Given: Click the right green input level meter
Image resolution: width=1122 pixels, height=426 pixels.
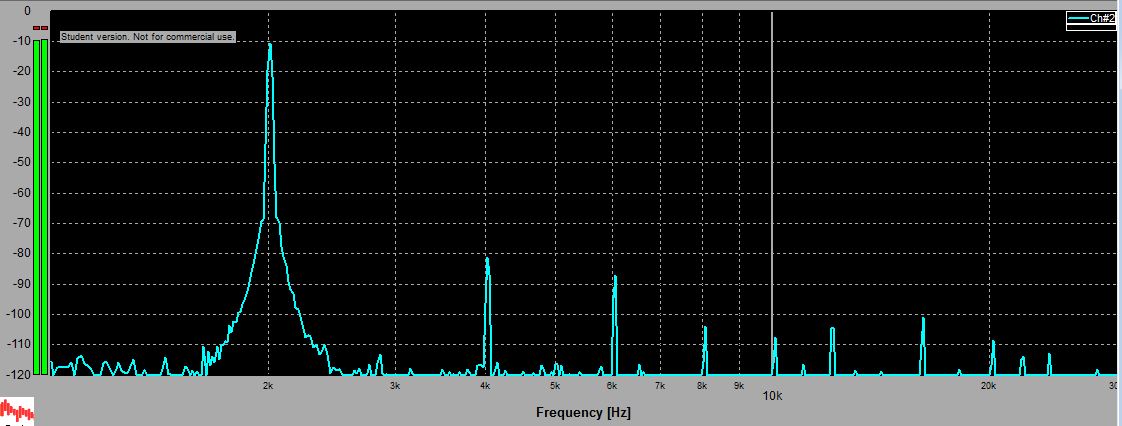Looking at the screenshot, I should coord(44,207).
